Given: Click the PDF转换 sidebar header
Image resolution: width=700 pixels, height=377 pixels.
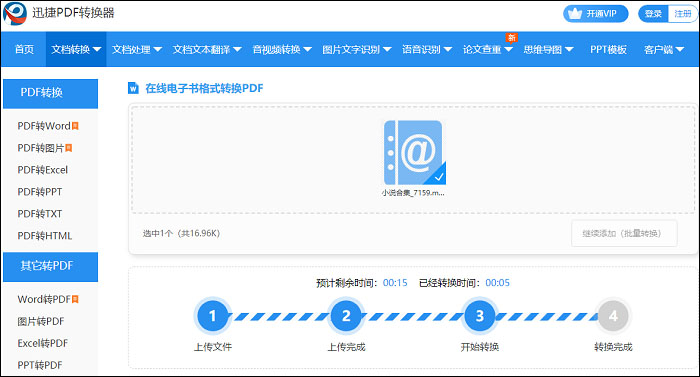Looking at the screenshot, I should pyautogui.click(x=50, y=93).
